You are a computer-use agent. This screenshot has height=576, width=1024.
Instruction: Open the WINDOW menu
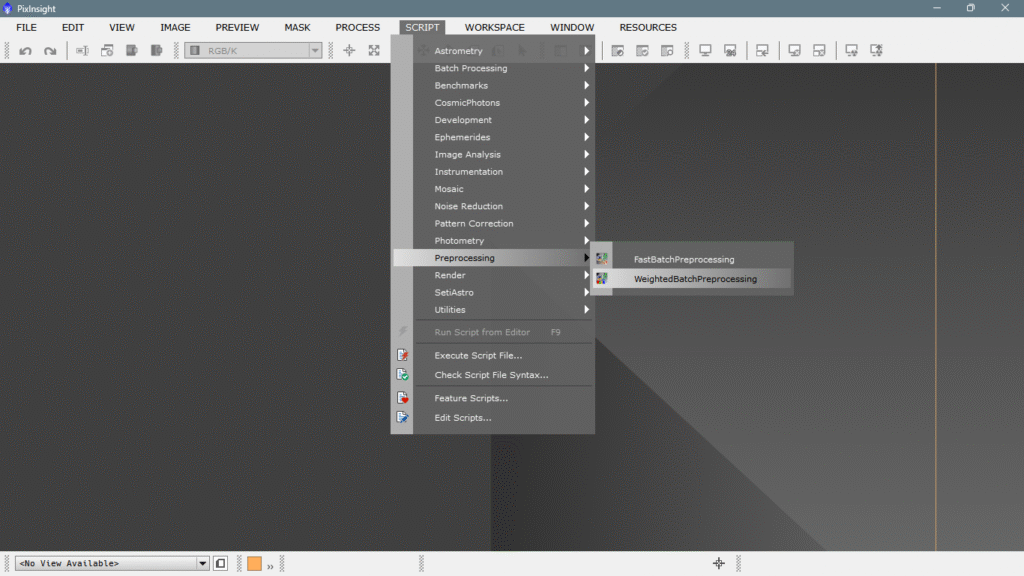pos(572,27)
